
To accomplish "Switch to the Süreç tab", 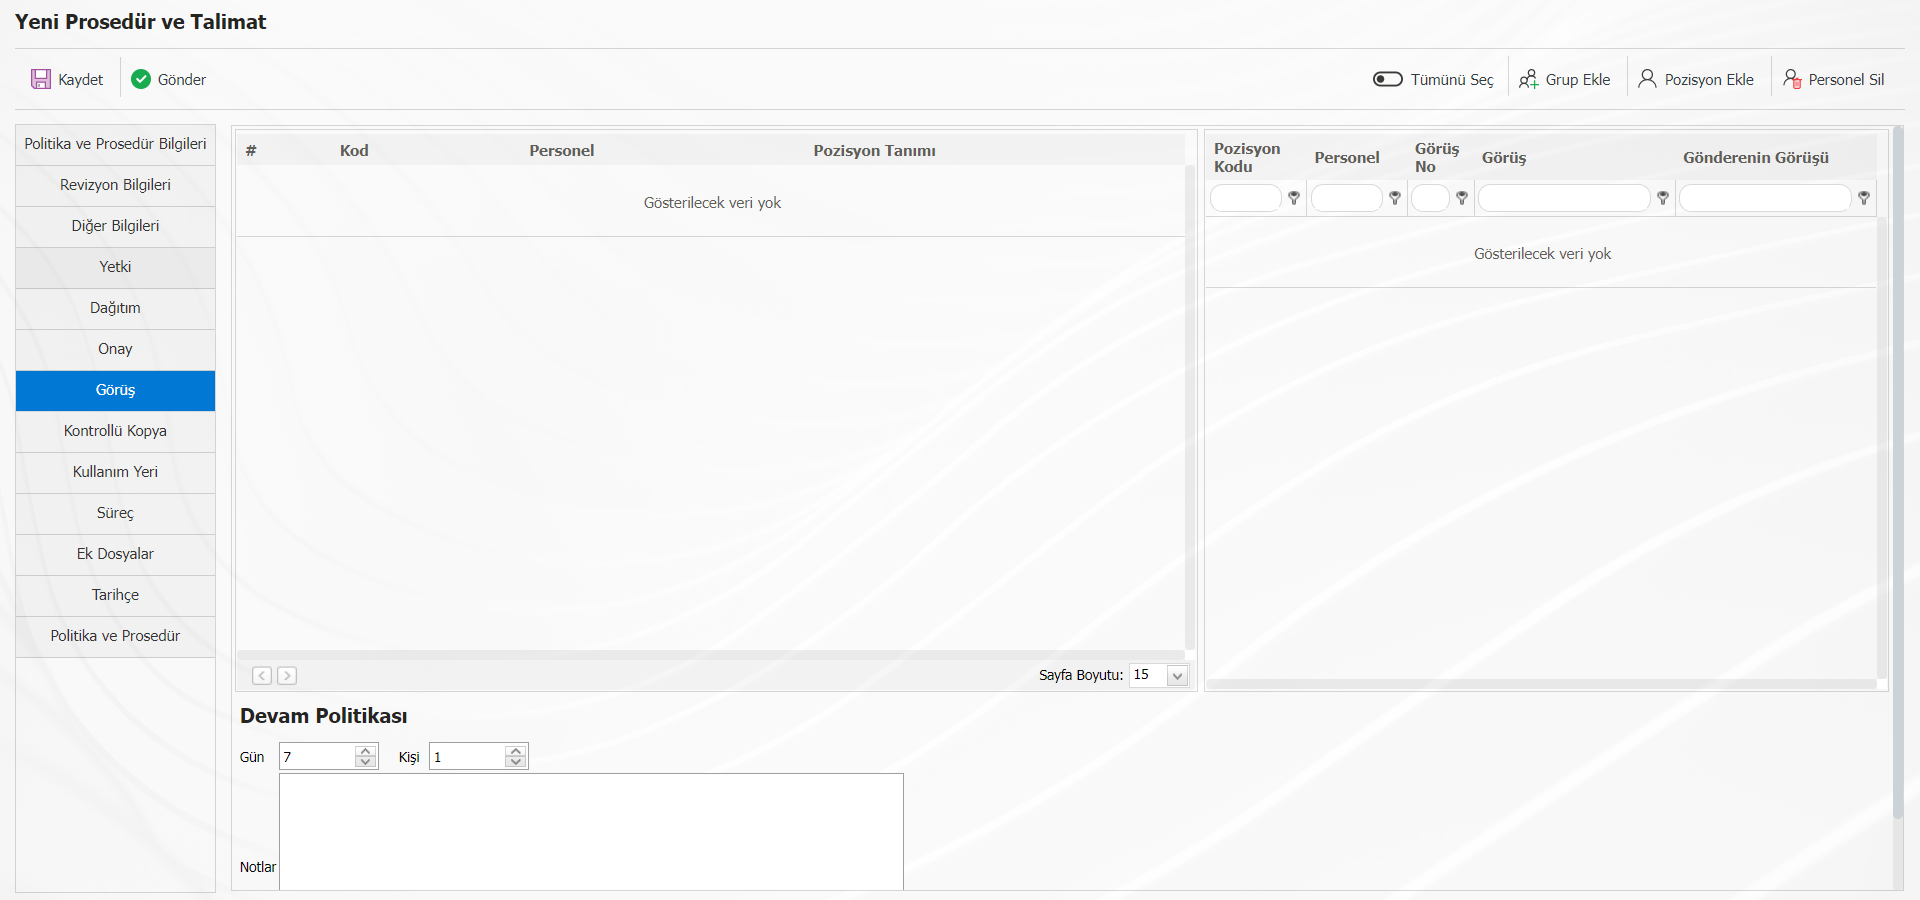I will [115, 513].
